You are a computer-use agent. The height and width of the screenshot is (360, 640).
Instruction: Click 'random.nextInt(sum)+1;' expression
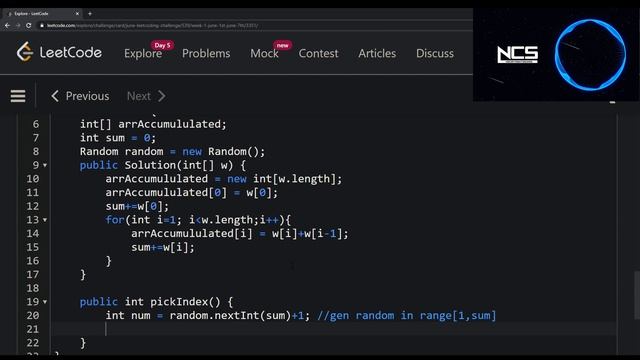point(240,316)
